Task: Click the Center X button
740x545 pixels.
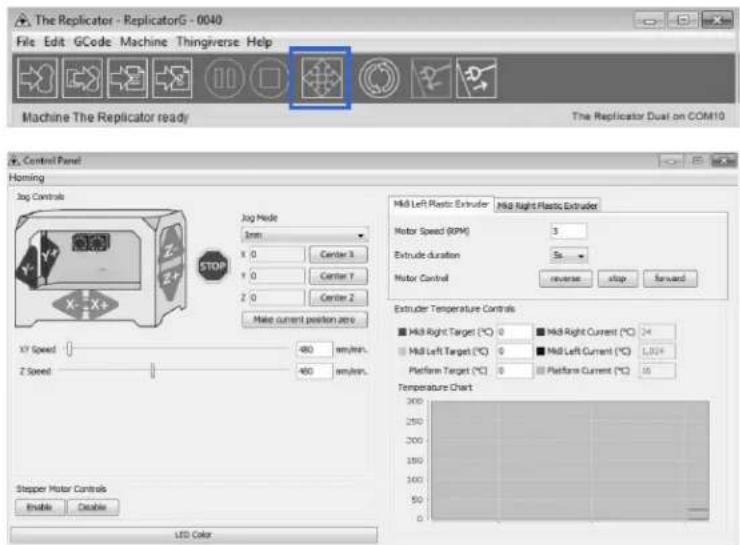Action: pyautogui.click(x=338, y=254)
